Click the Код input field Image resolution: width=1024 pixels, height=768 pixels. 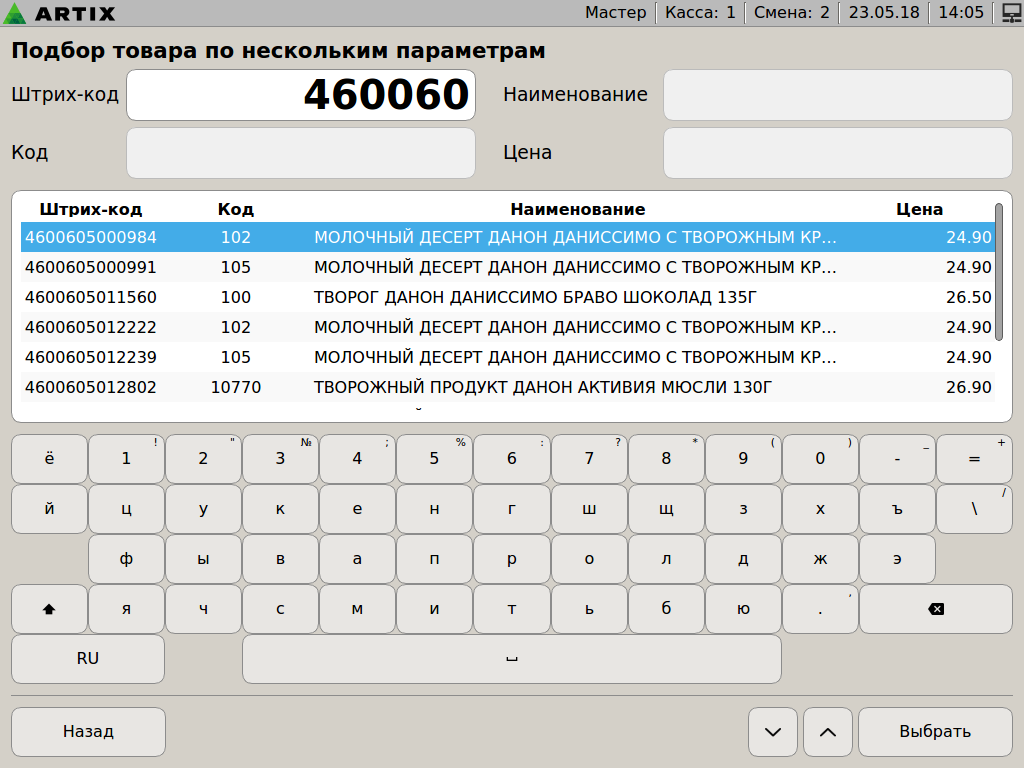click(300, 153)
